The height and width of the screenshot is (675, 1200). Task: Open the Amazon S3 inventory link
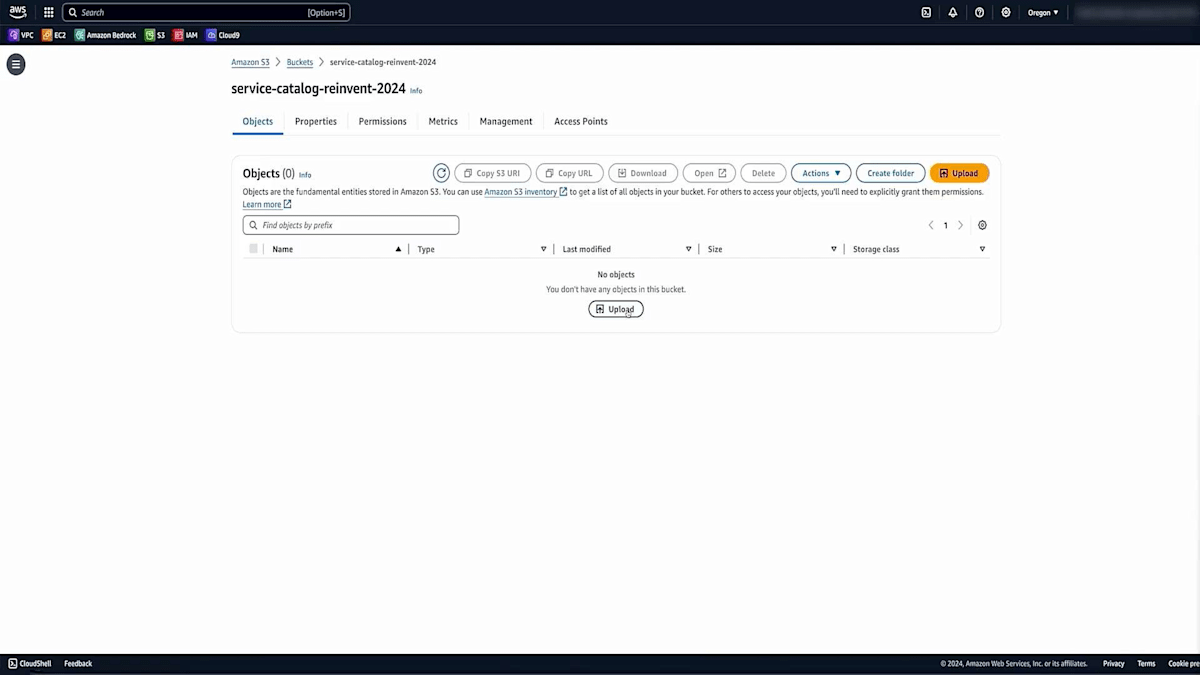coord(525,192)
